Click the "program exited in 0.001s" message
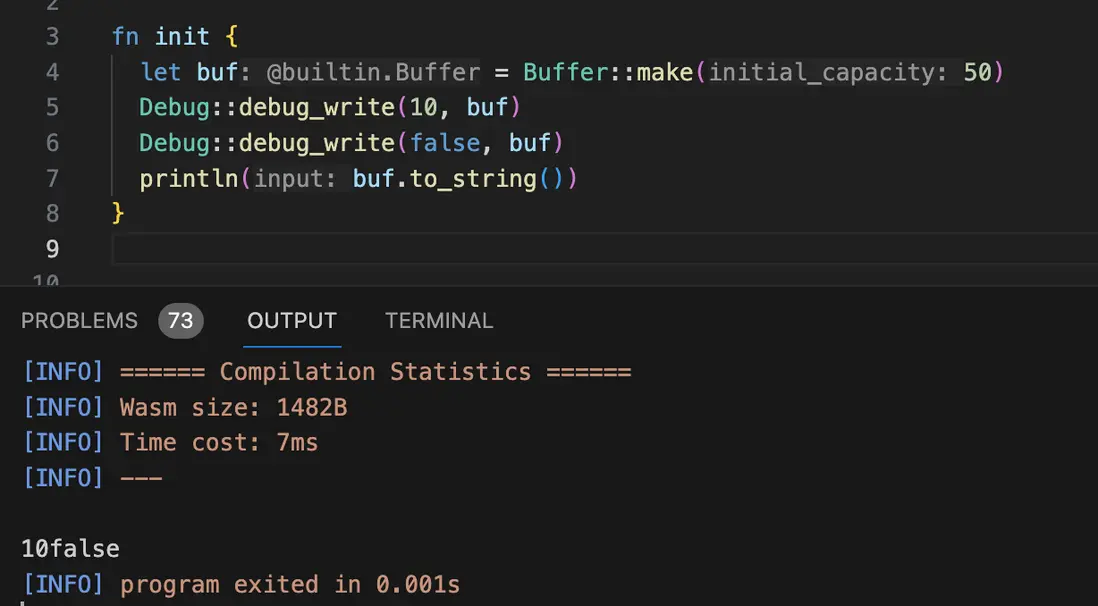 290,584
